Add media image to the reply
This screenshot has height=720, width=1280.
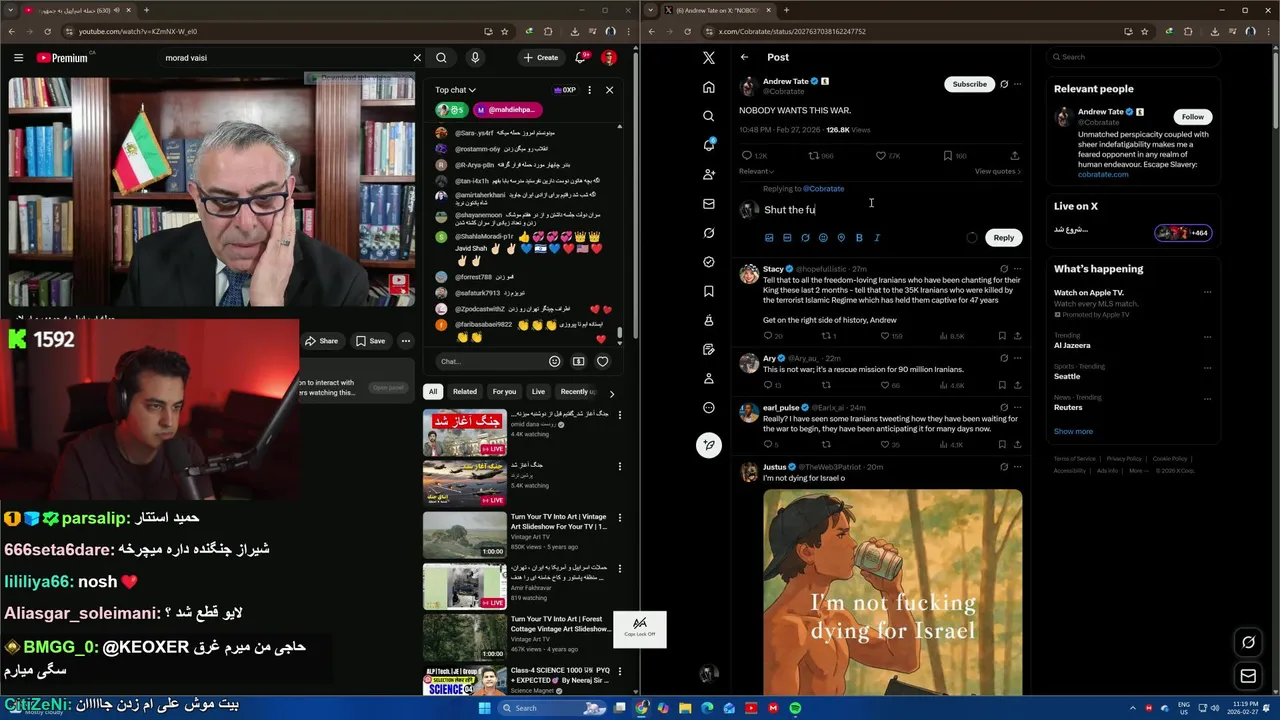tap(769, 238)
